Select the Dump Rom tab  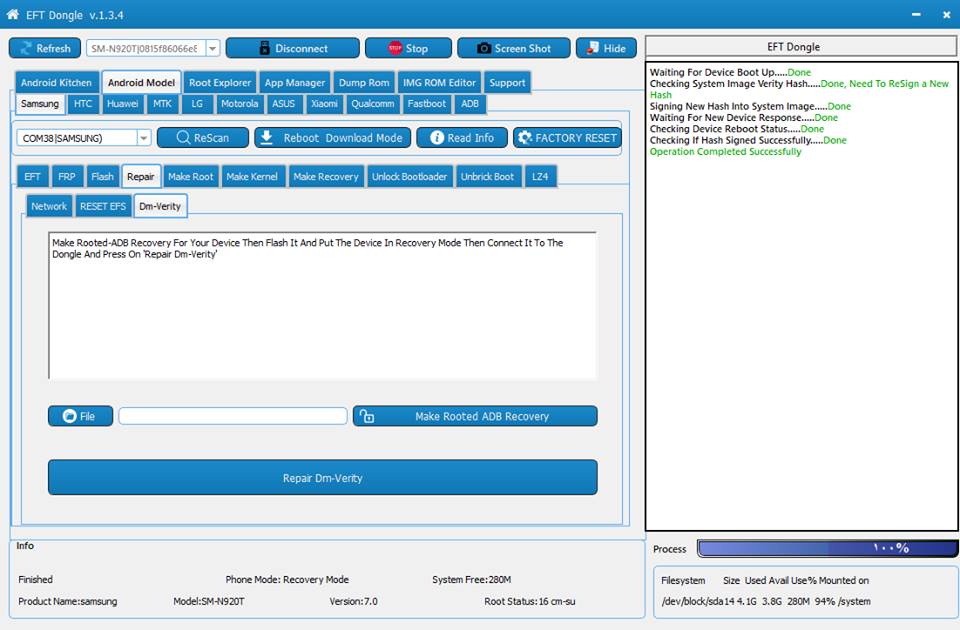pos(364,83)
